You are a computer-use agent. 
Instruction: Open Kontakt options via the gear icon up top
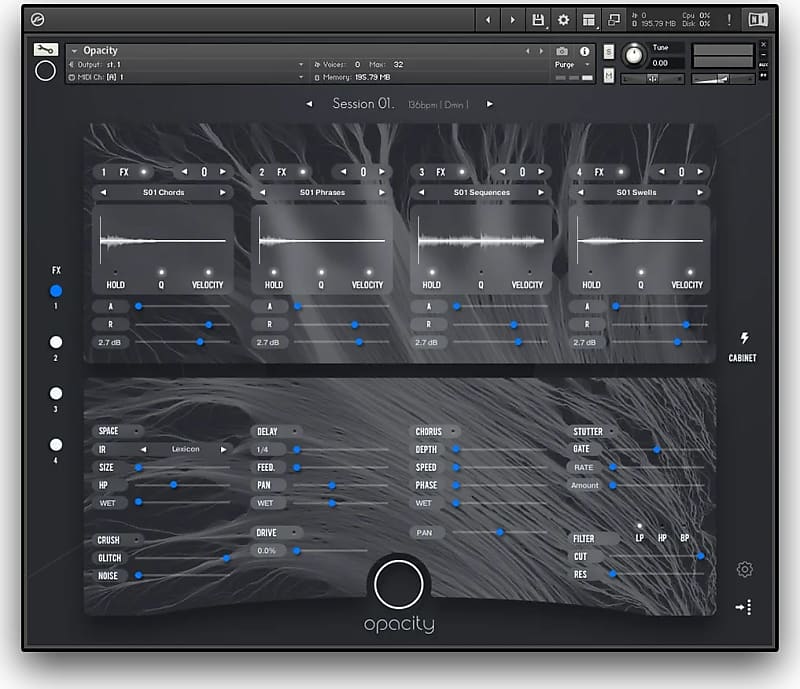pyautogui.click(x=562, y=19)
